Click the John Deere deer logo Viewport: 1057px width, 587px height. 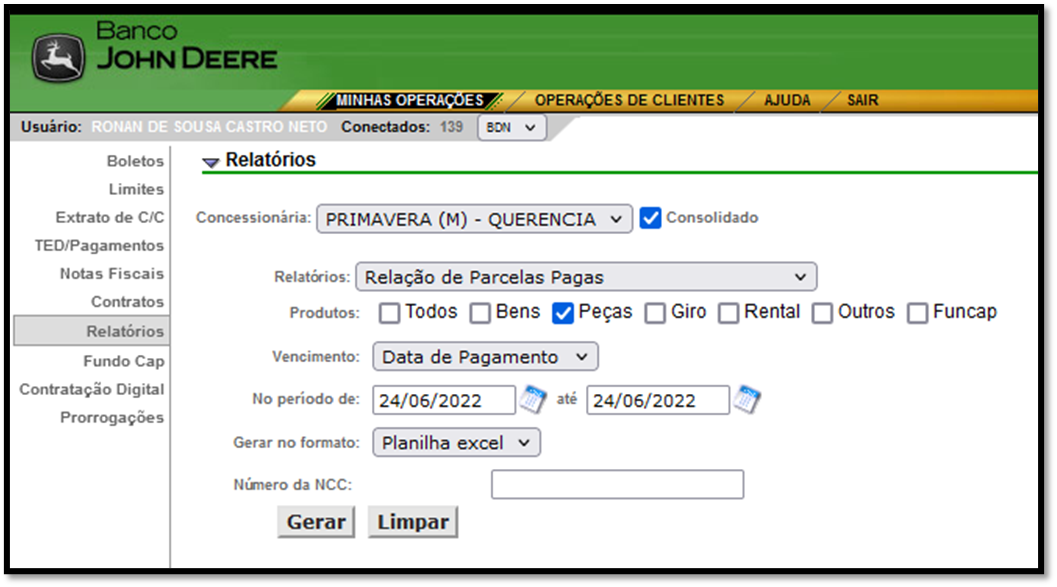[59, 59]
